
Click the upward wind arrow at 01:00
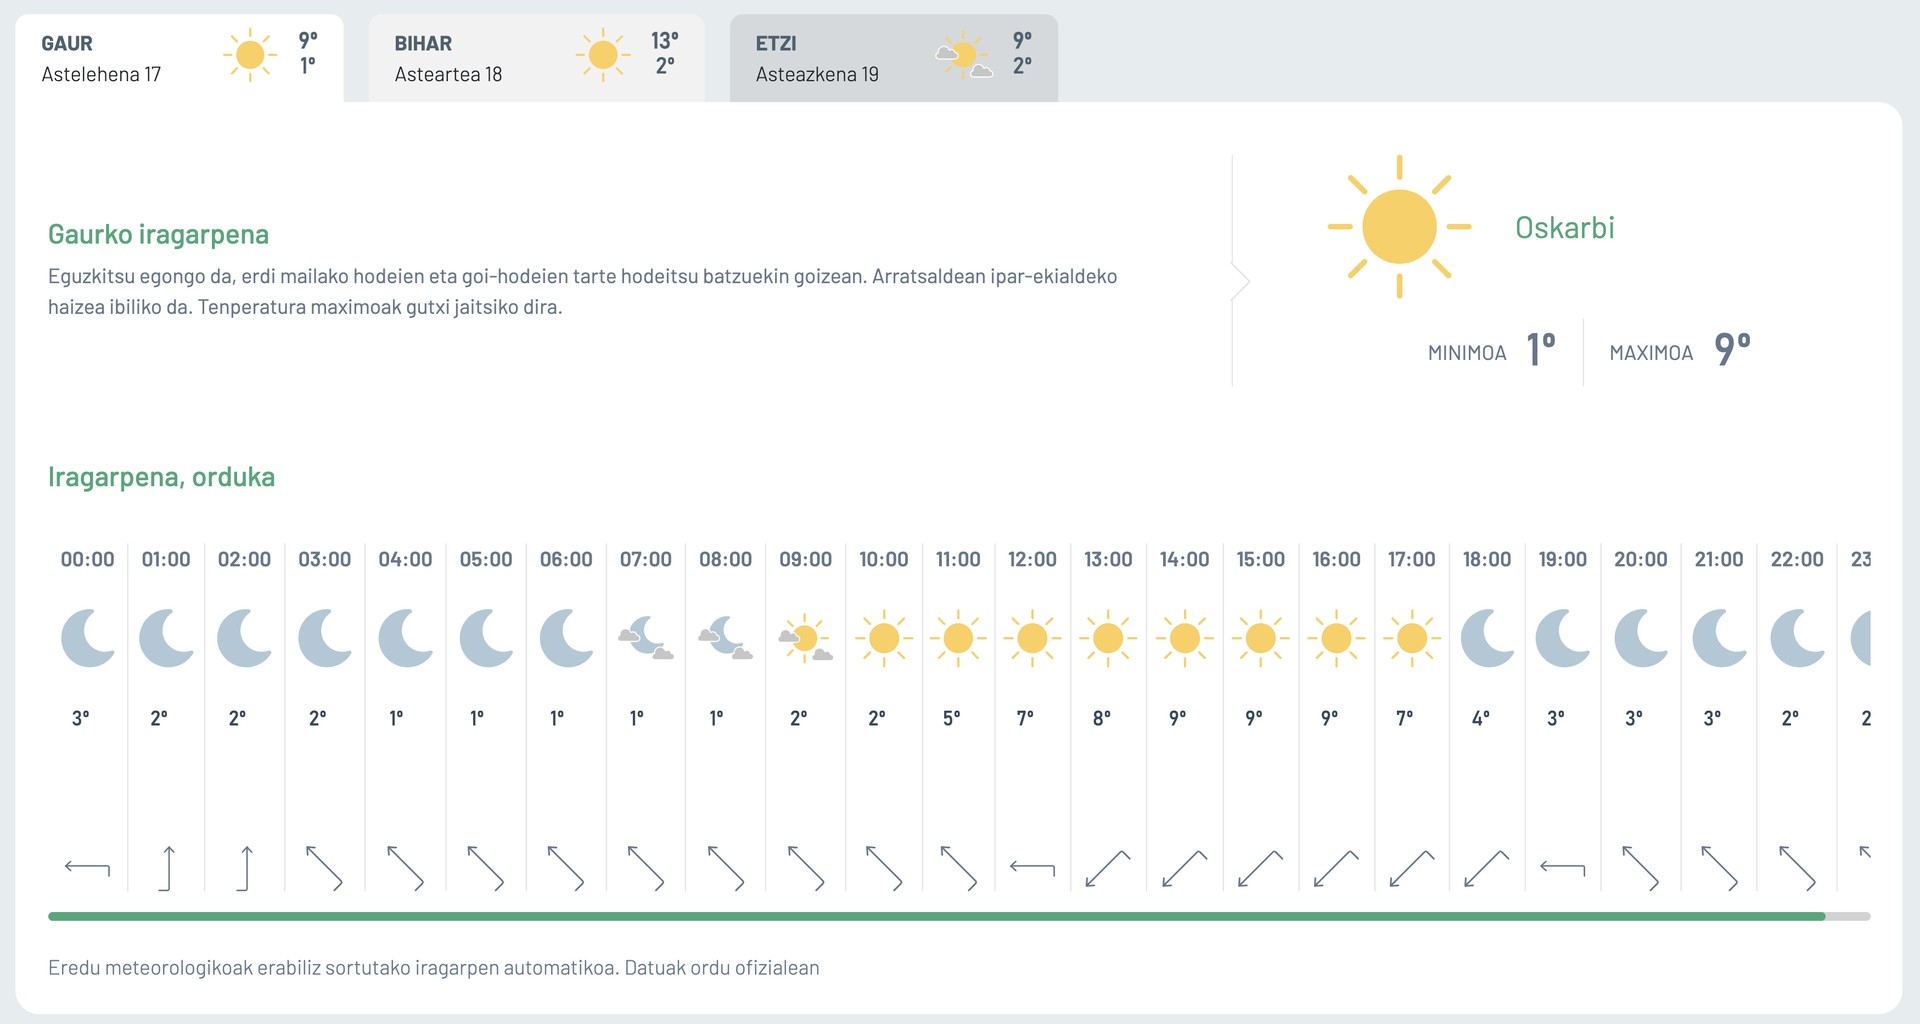(166, 868)
